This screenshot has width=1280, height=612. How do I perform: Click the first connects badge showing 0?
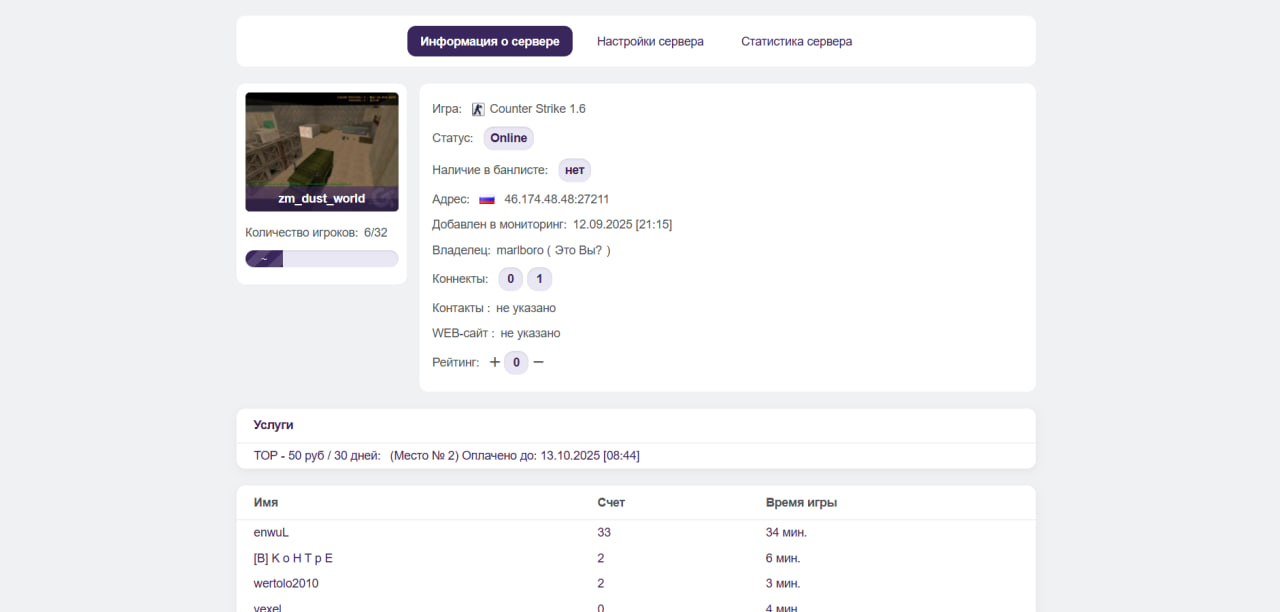pyautogui.click(x=510, y=279)
